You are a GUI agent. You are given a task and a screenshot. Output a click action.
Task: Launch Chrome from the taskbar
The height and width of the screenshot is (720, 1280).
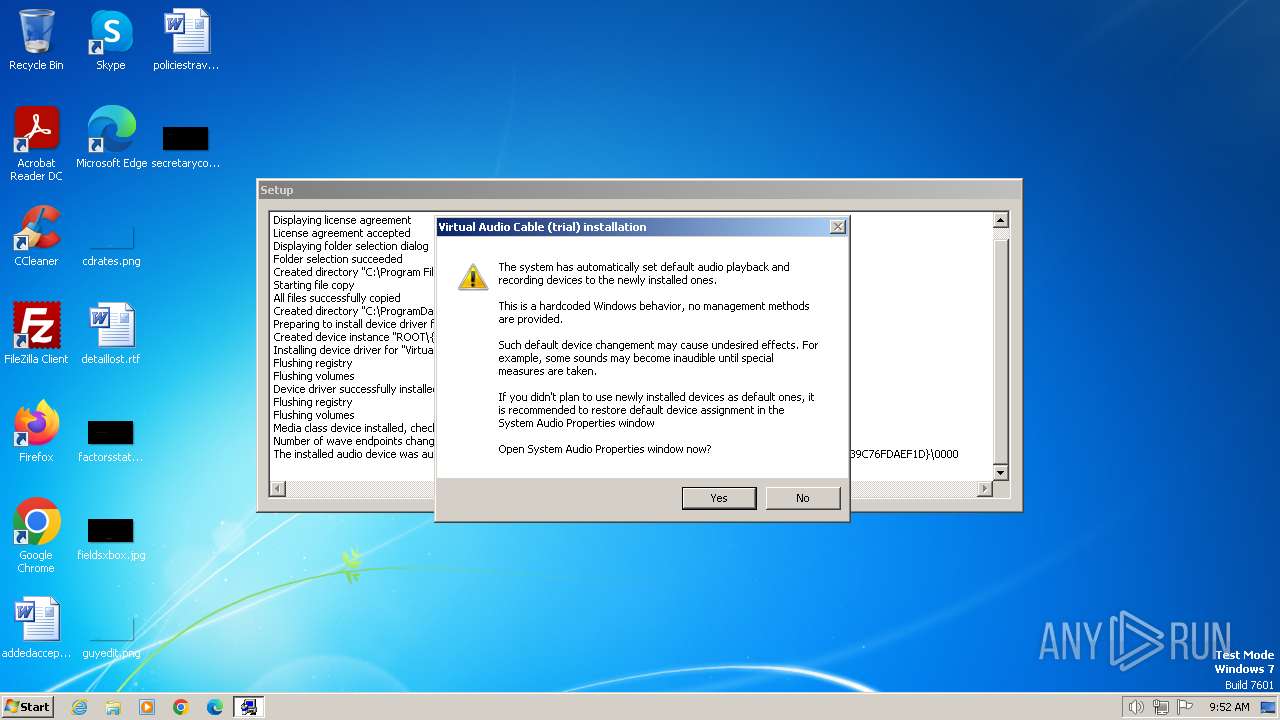tap(181, 707)
